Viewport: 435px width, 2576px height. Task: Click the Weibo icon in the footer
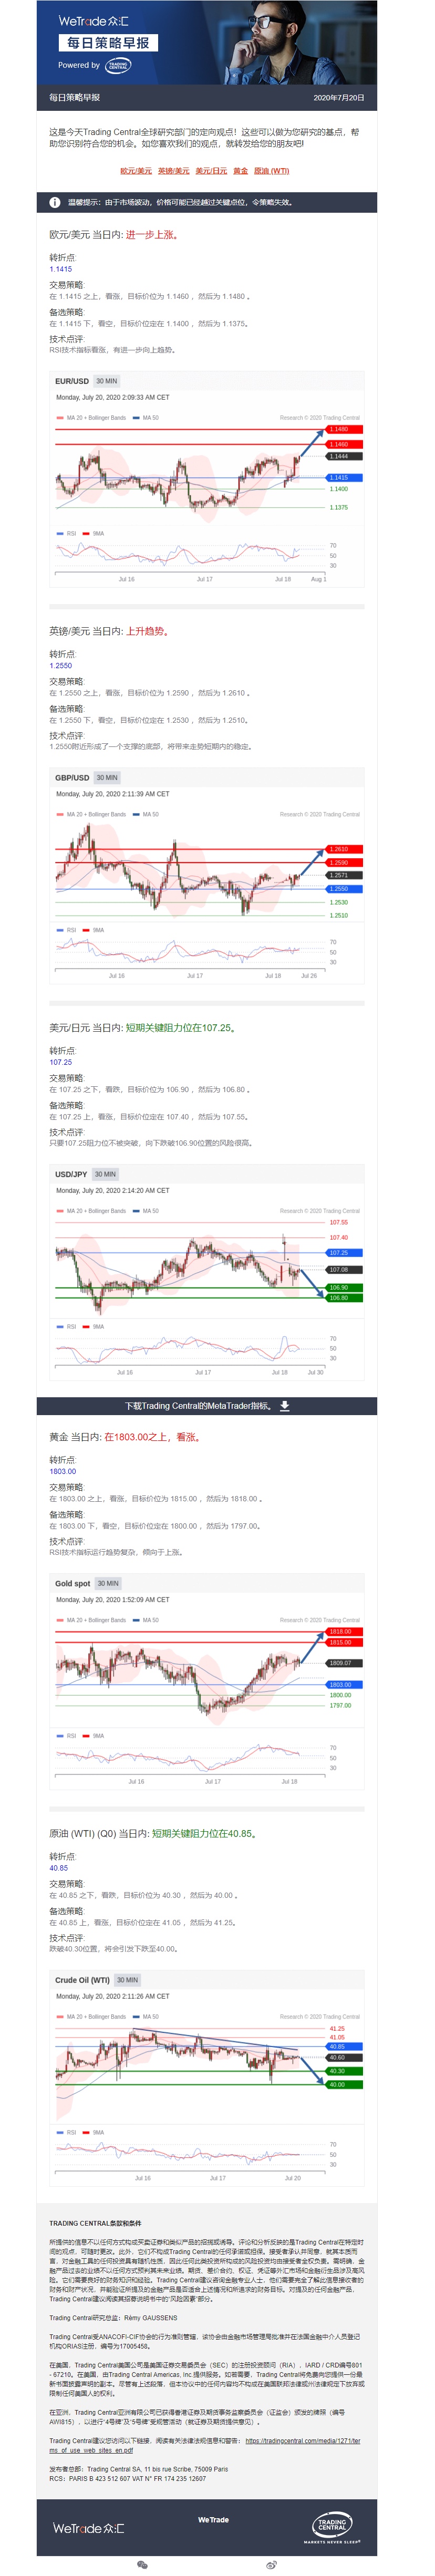click(272, 2565)
